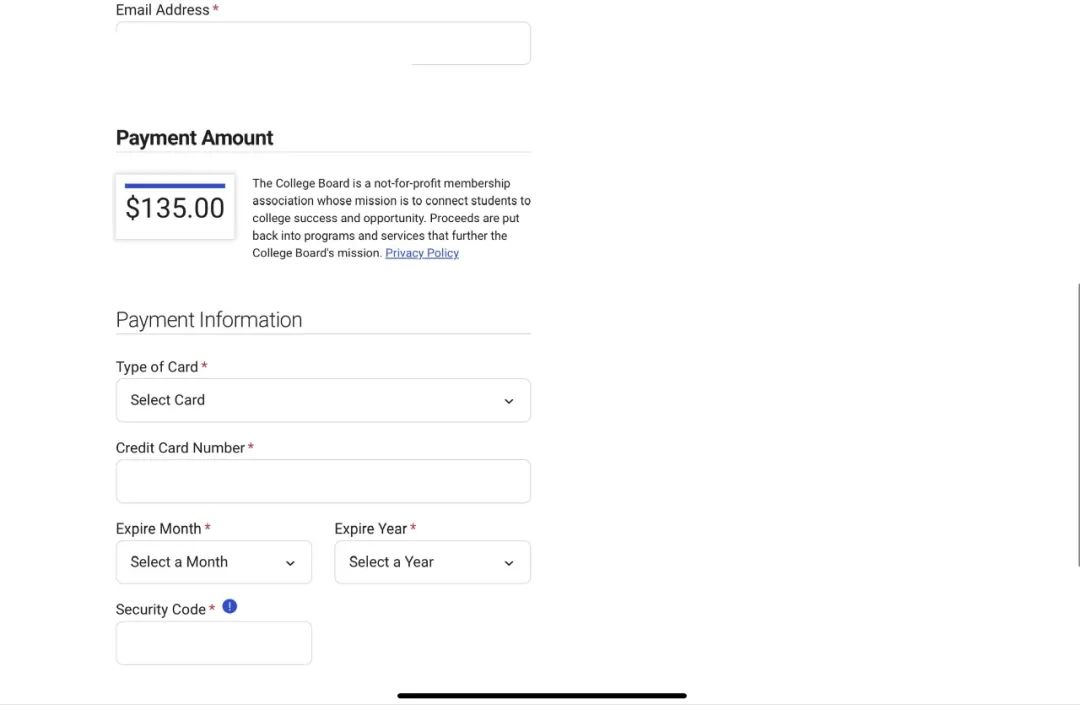
Task: Click the chevron arrow in Select a Month
Action: [290, 563]
